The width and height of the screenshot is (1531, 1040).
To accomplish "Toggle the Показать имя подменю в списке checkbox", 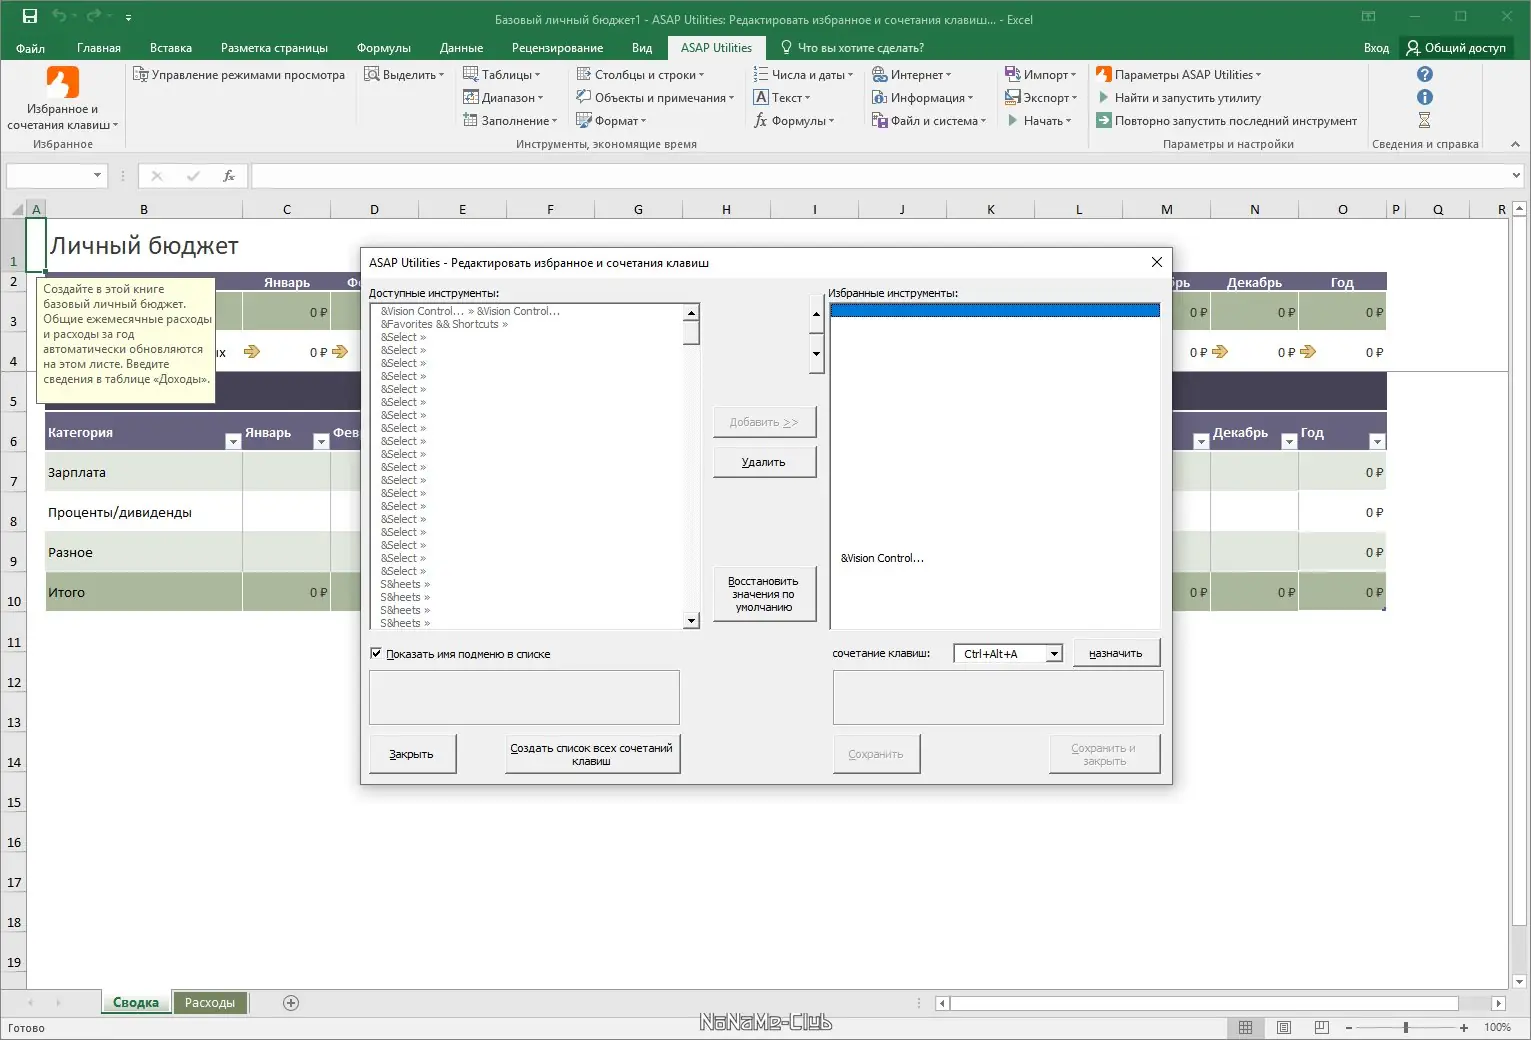I will (376, 653).
